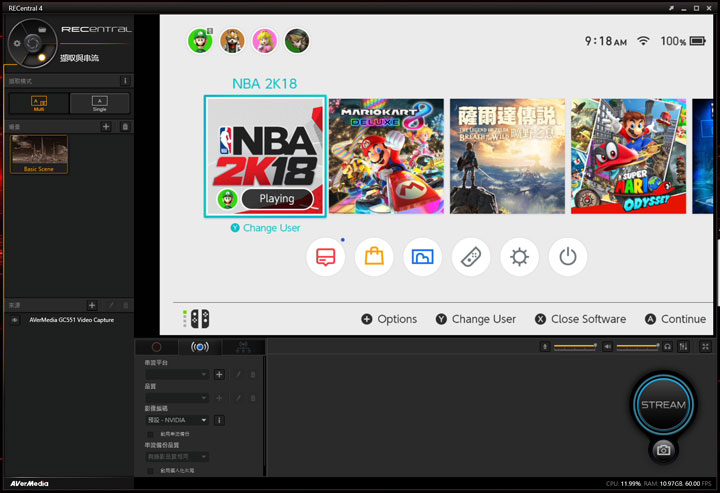Delete quality profile trash icon

253,398
